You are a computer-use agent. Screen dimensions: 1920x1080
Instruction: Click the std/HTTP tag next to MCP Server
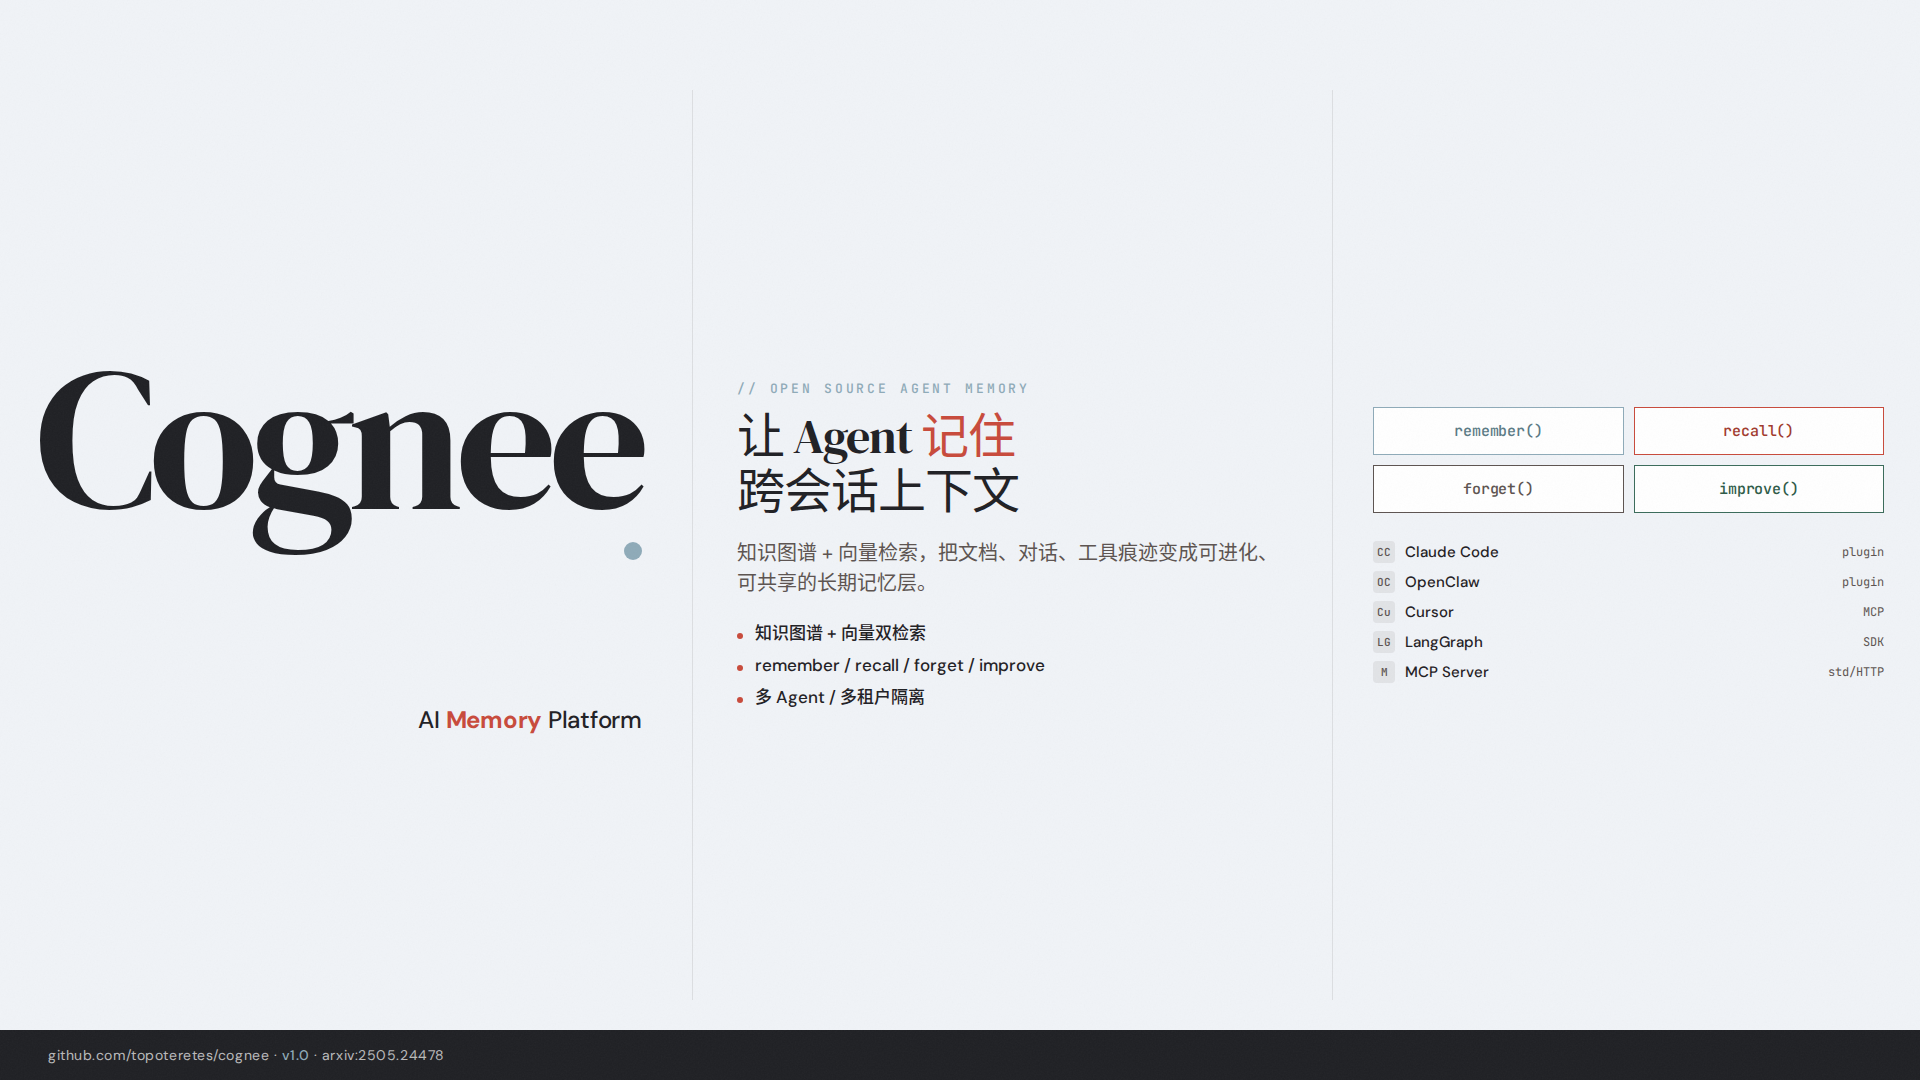[1856, 672]
